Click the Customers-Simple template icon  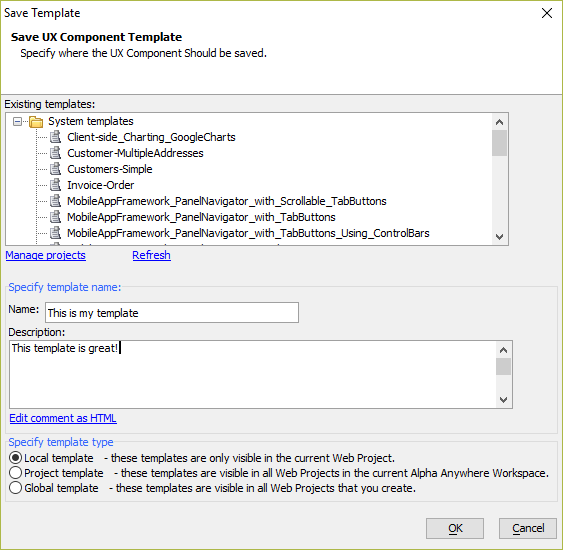pos(55,169)
